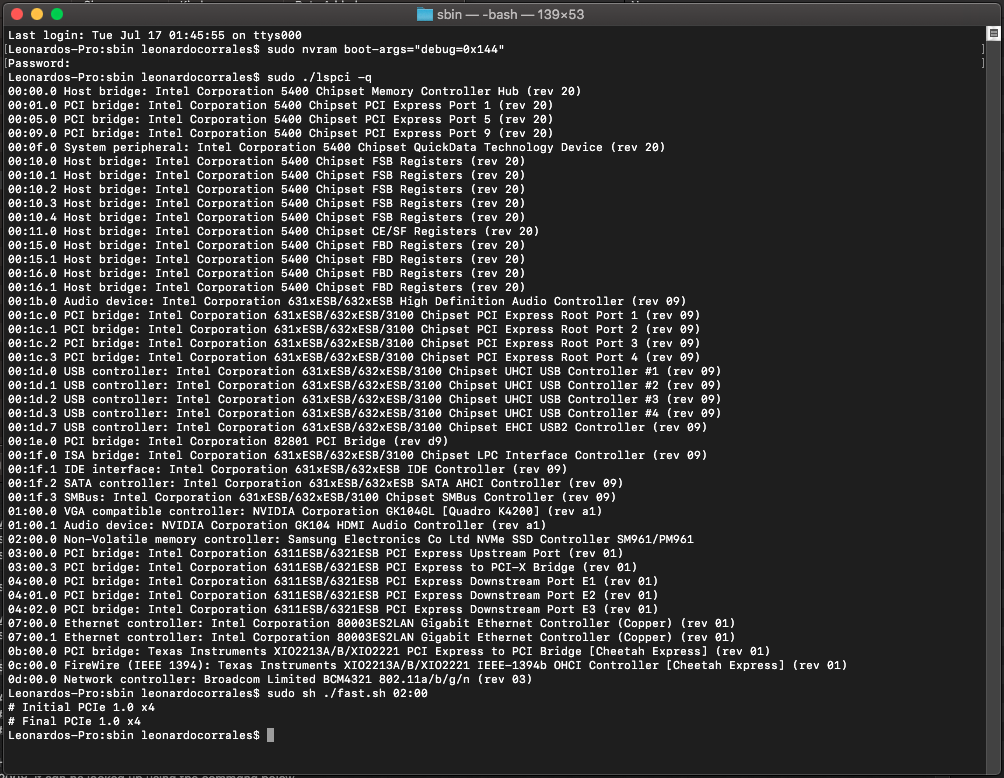Click the terminal cursor at the last prompt
This screenshot has width=1004, height=778.
[270, 735]
